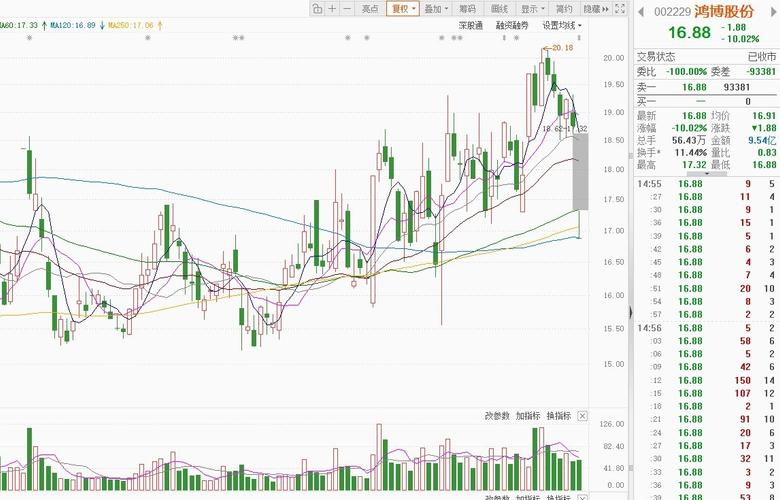Click 最高 value 17.32
Viewport: 780px width, 500px height.
(694, 165)
